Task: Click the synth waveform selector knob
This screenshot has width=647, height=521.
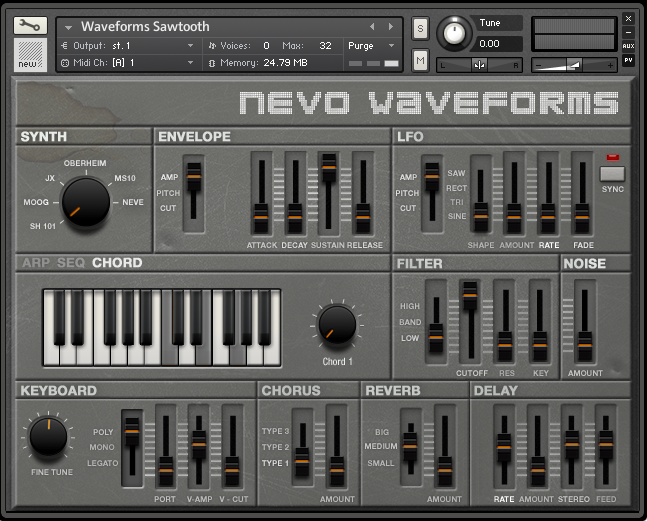Action: [86, 203]
